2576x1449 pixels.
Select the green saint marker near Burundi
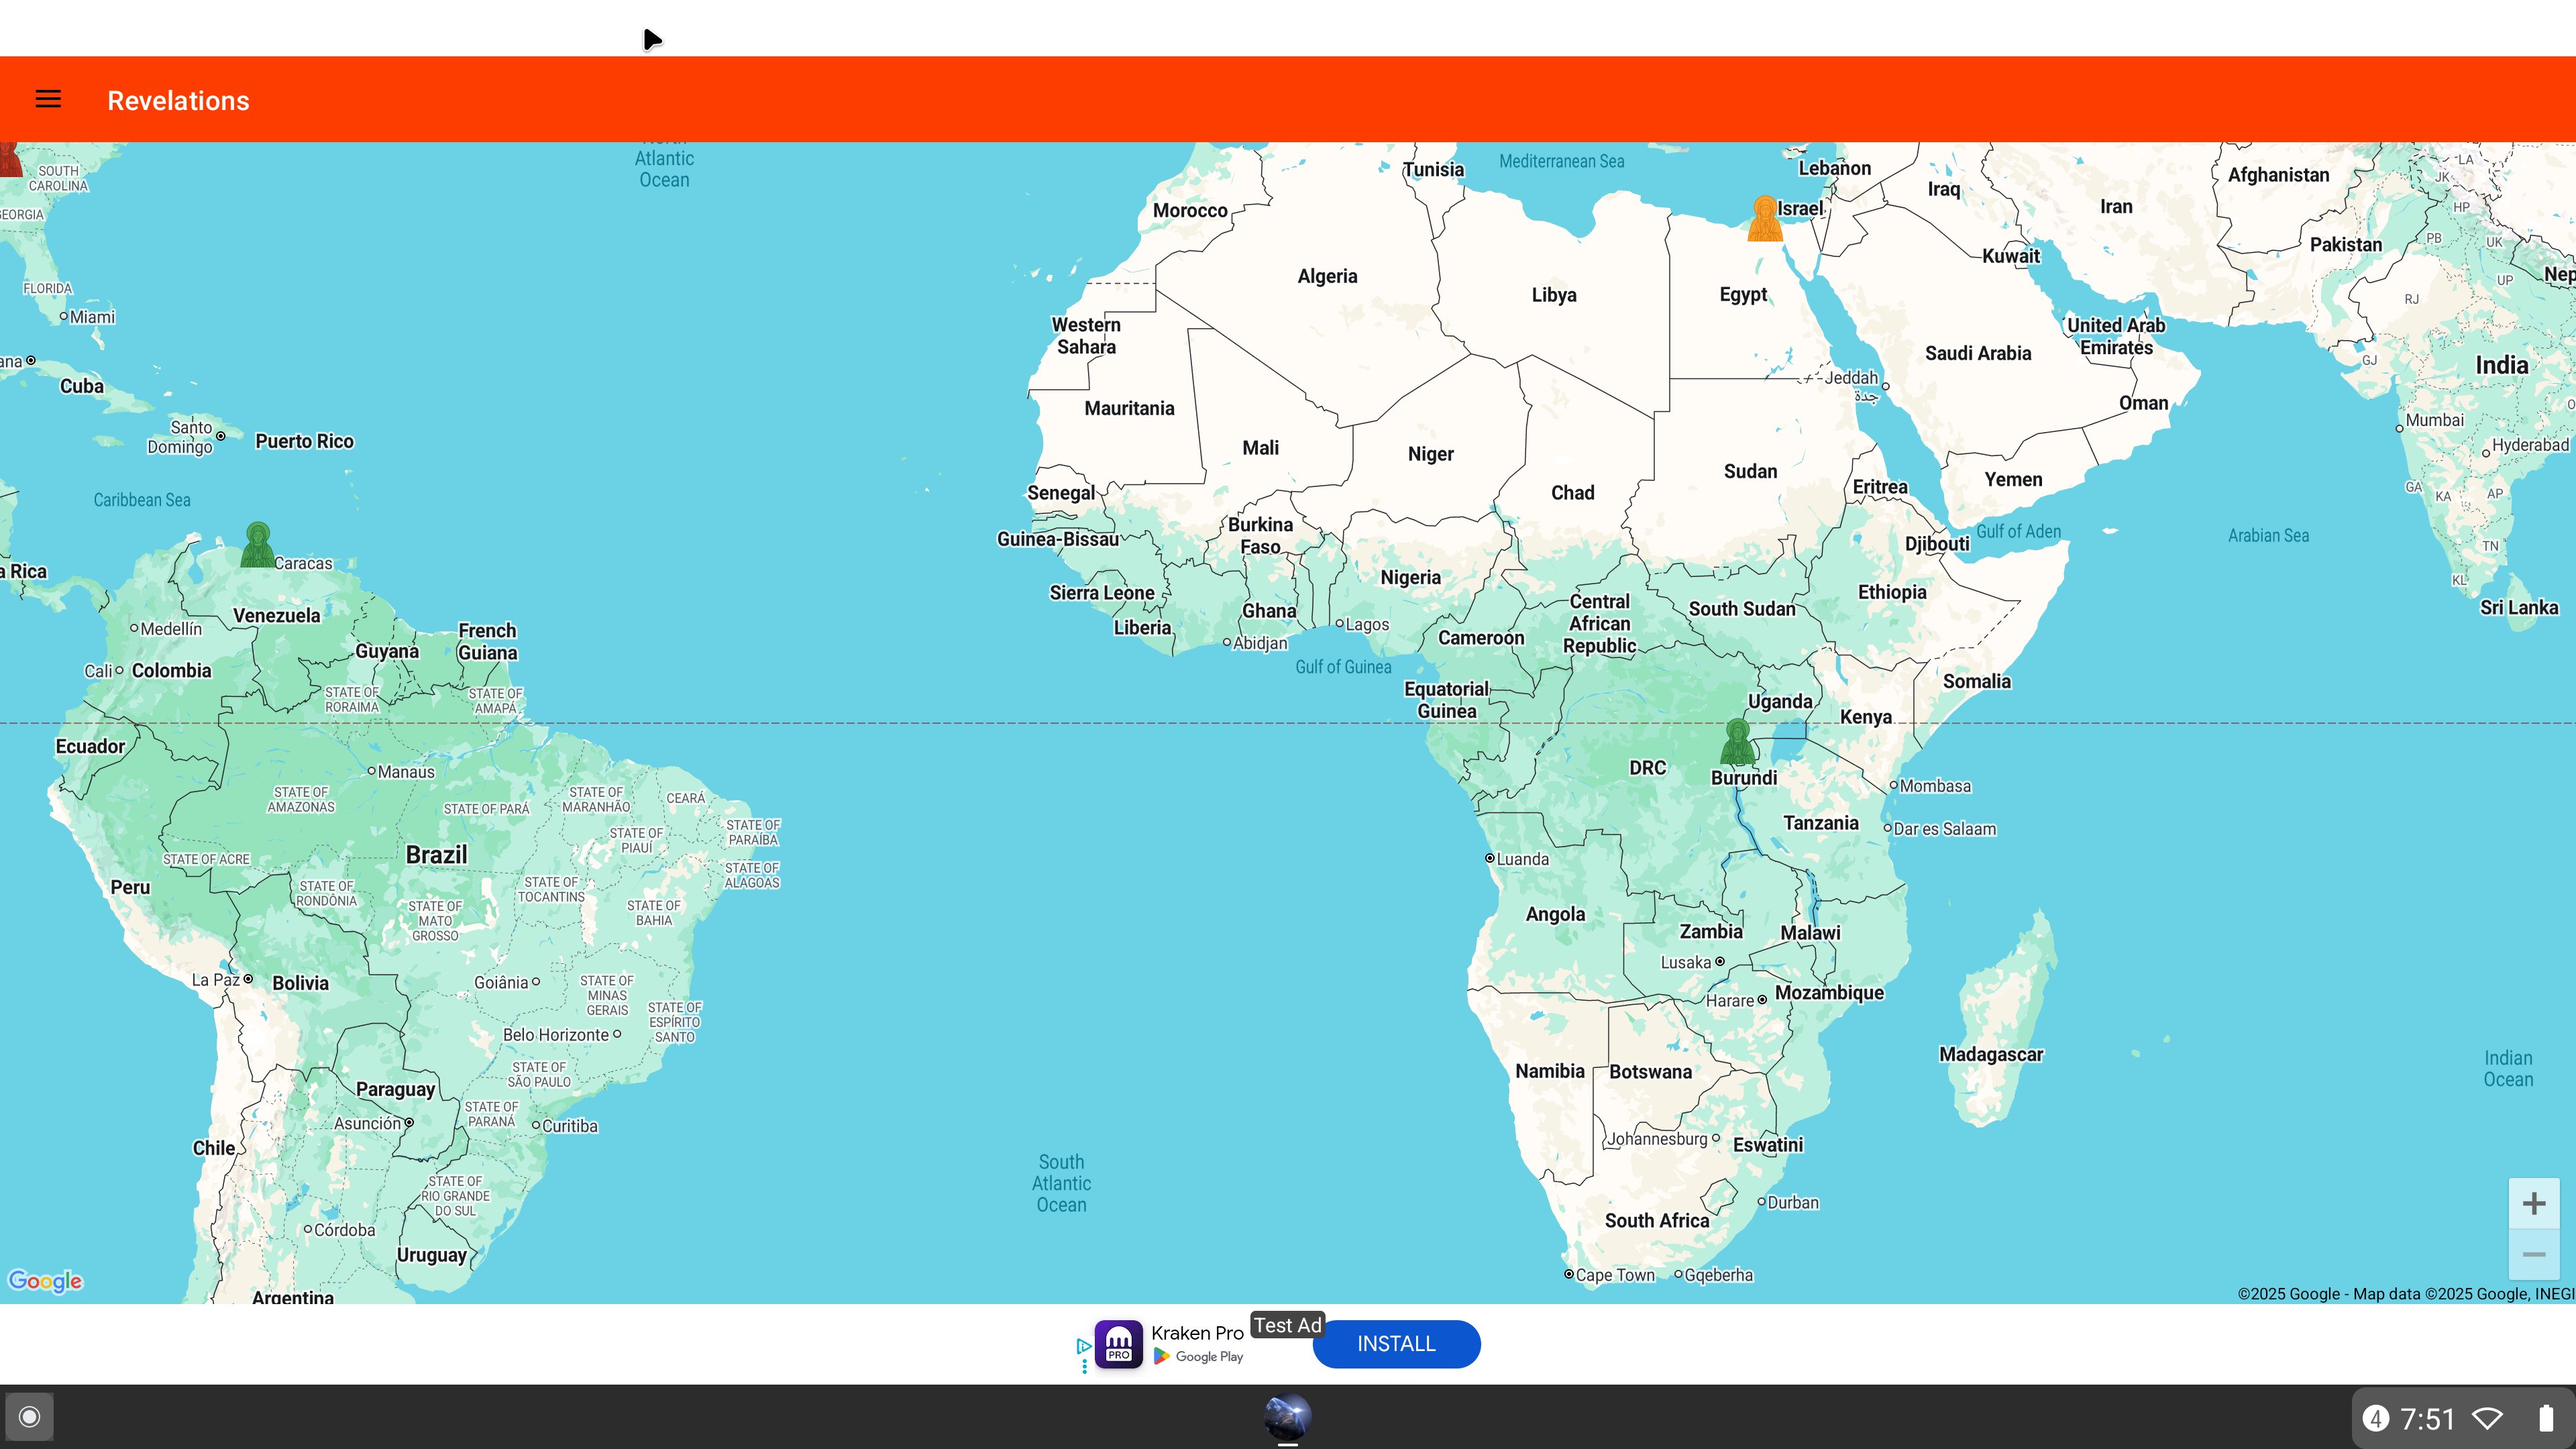(x=1737, y=743)
